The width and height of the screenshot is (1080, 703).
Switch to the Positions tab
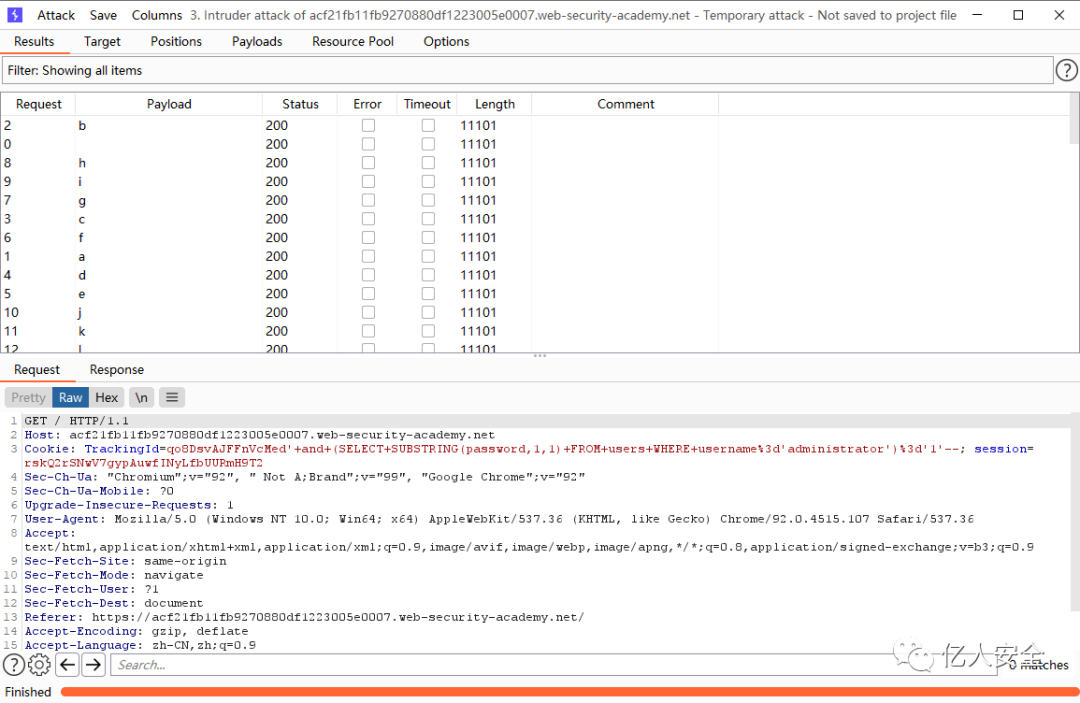click(176, 41)
